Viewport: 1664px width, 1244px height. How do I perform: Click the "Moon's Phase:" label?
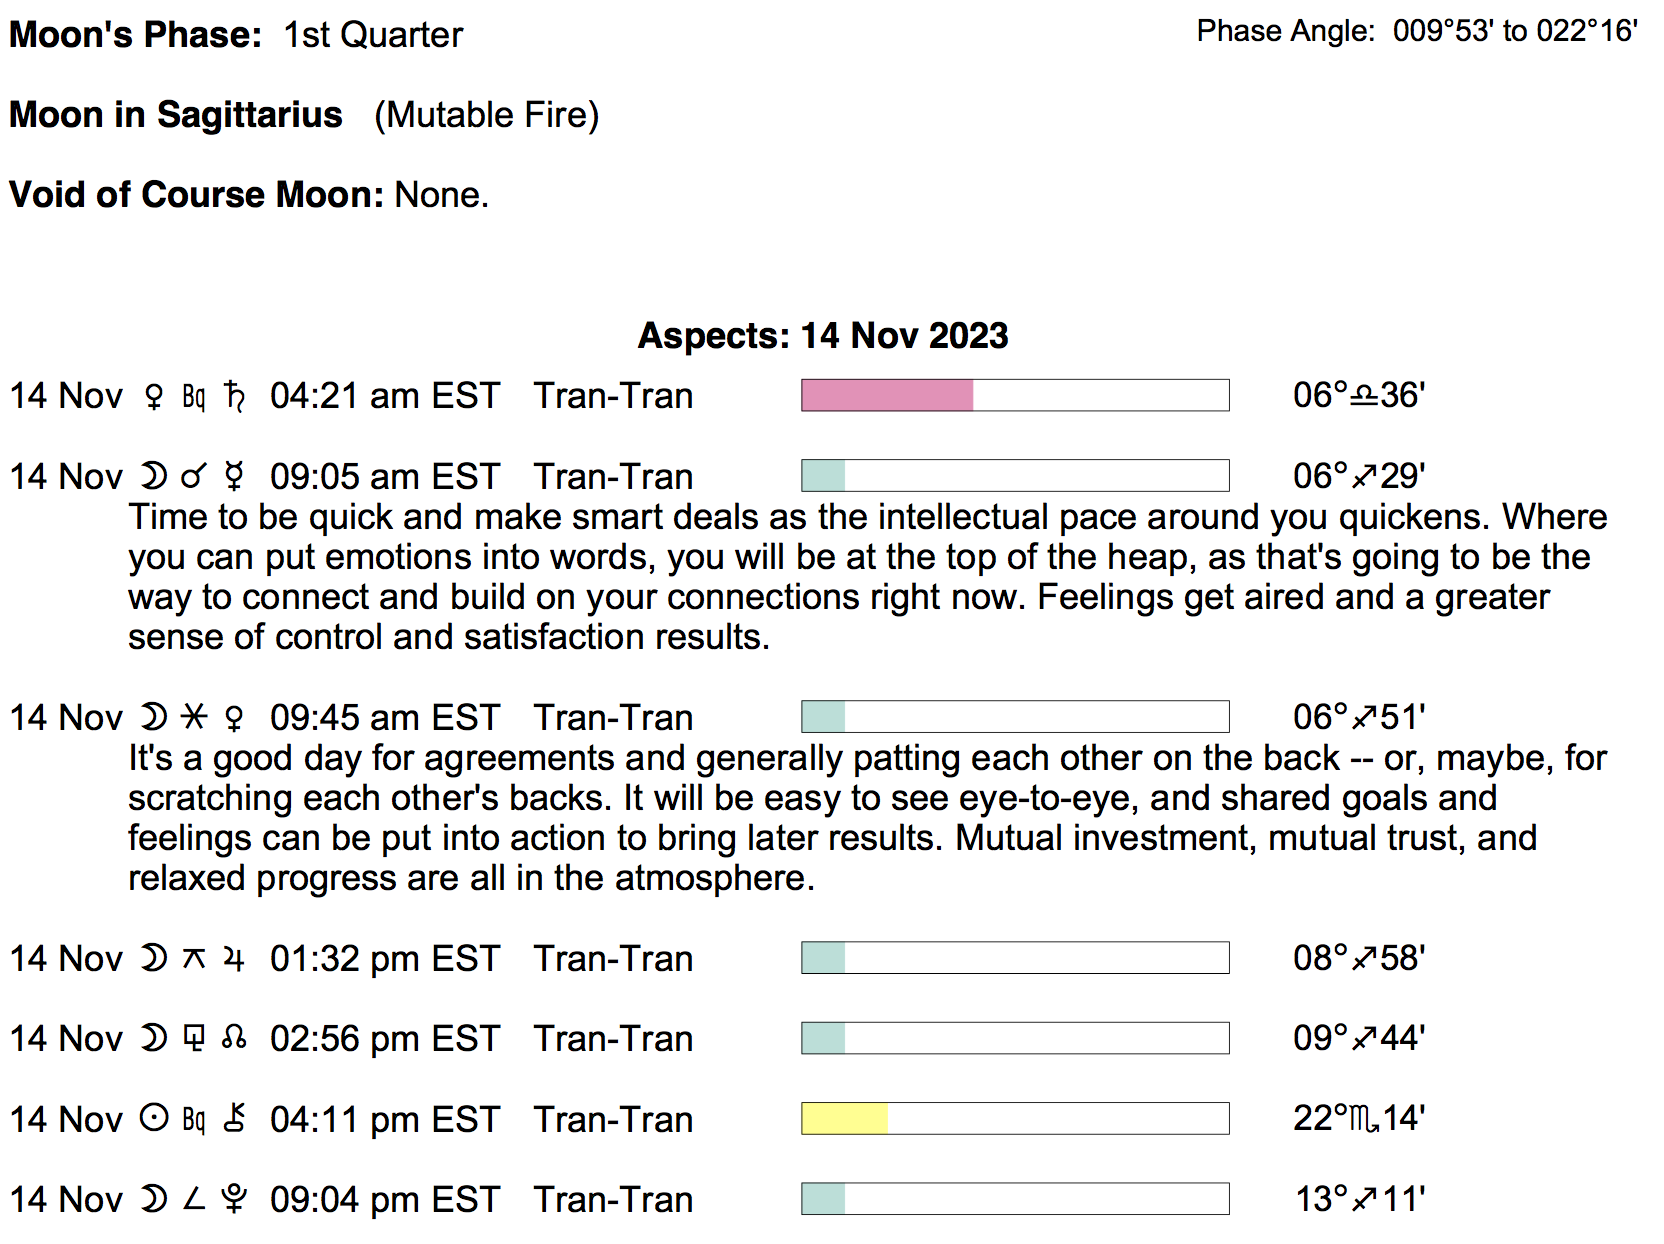click(x=135, y=35)
